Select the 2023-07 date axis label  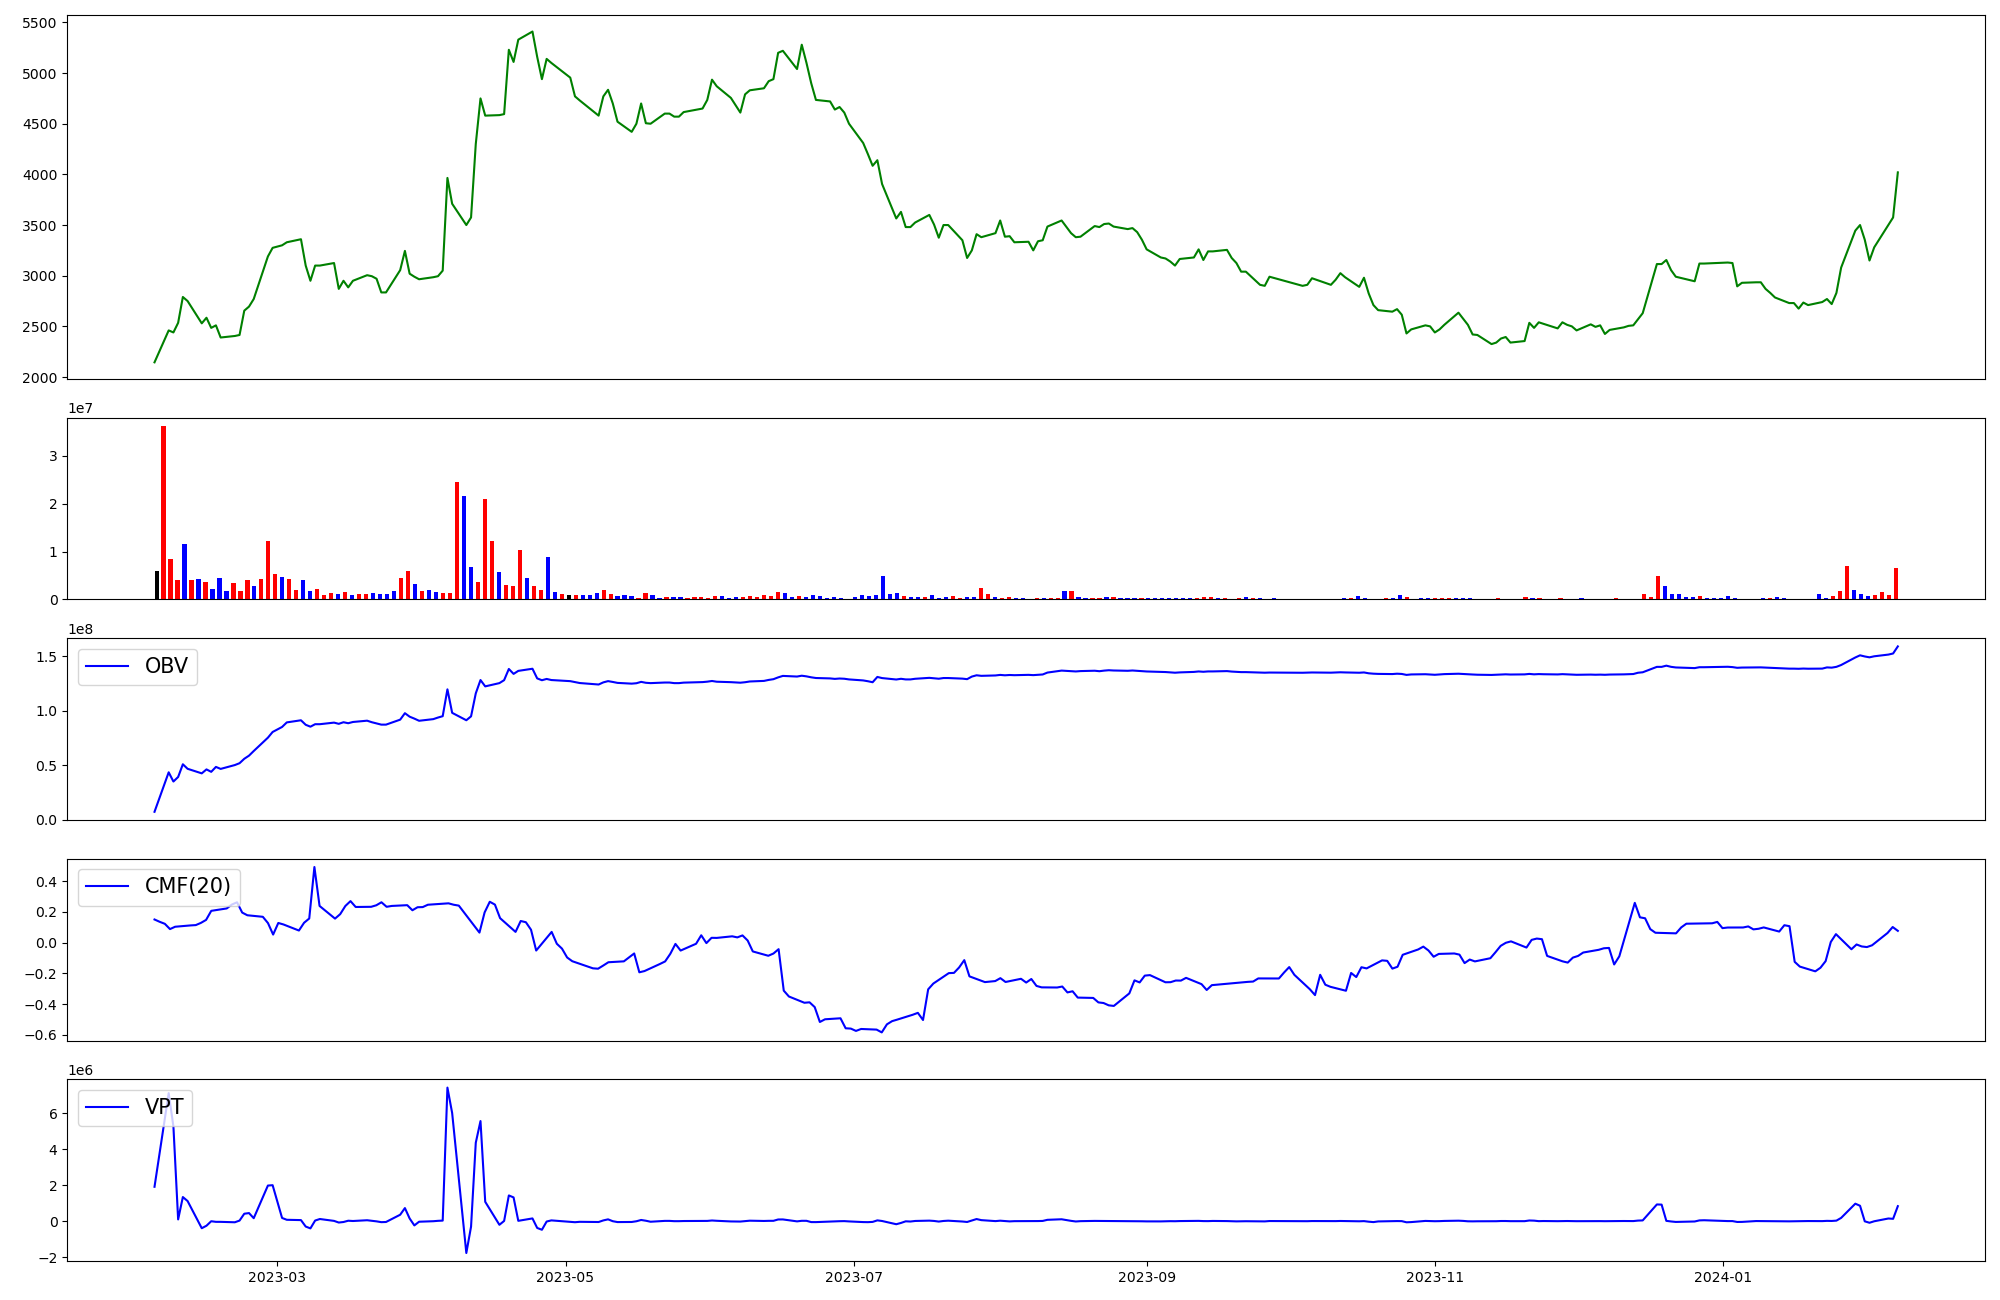[x=854, y=1277]
